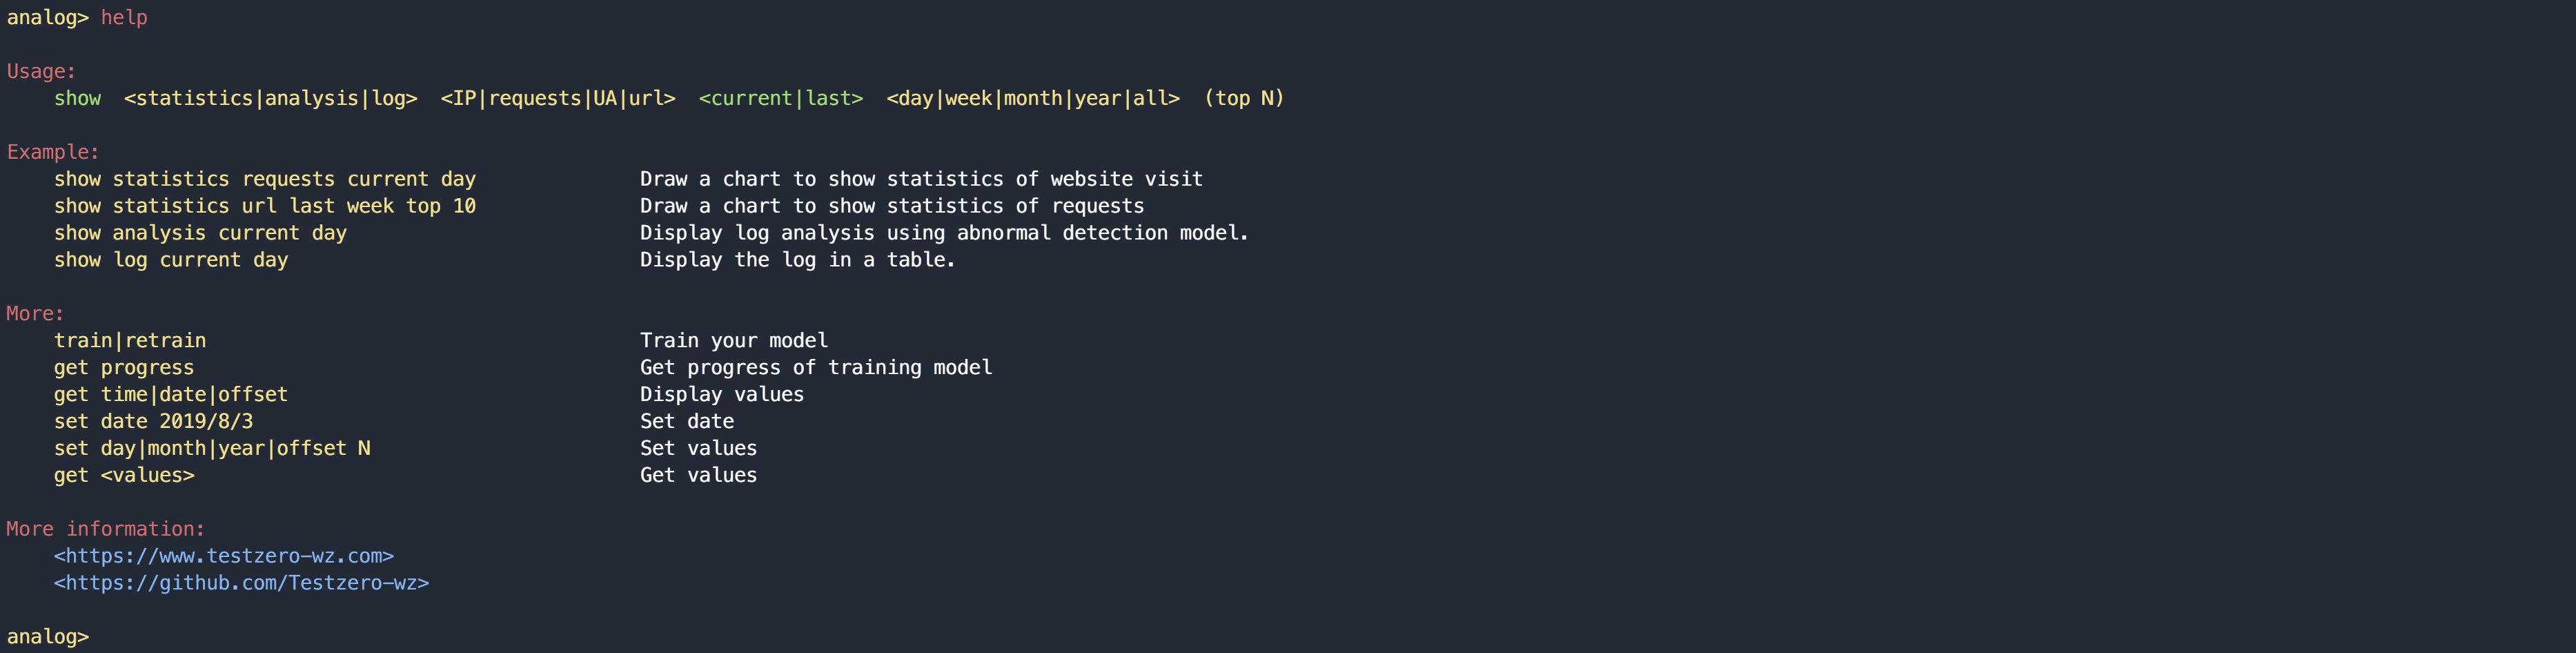Select the 'show statistics requests current day' example
This screenshot has height=653, width=2576.
click(265, 179)
